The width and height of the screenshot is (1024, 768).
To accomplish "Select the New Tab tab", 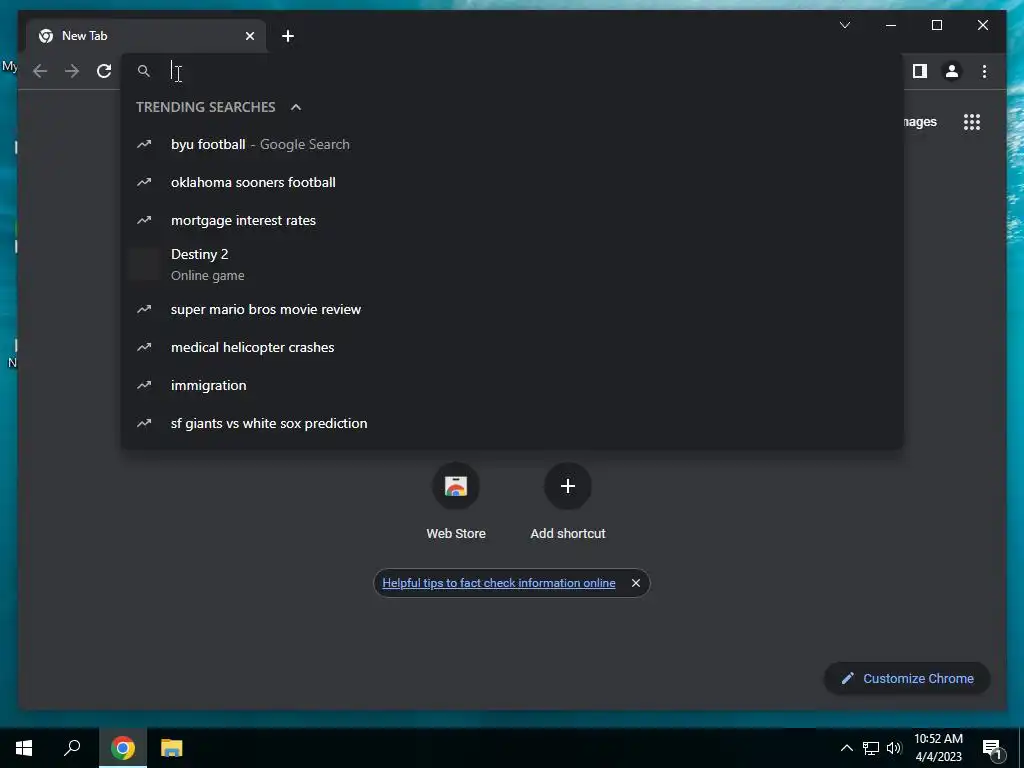I will (146, 36).
